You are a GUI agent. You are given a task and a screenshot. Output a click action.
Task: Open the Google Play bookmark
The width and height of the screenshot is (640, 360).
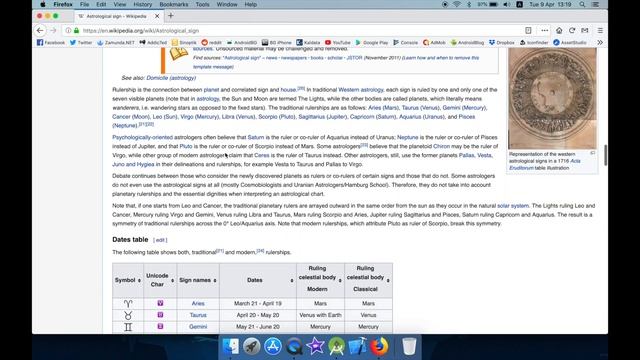[x=371, y=42]
